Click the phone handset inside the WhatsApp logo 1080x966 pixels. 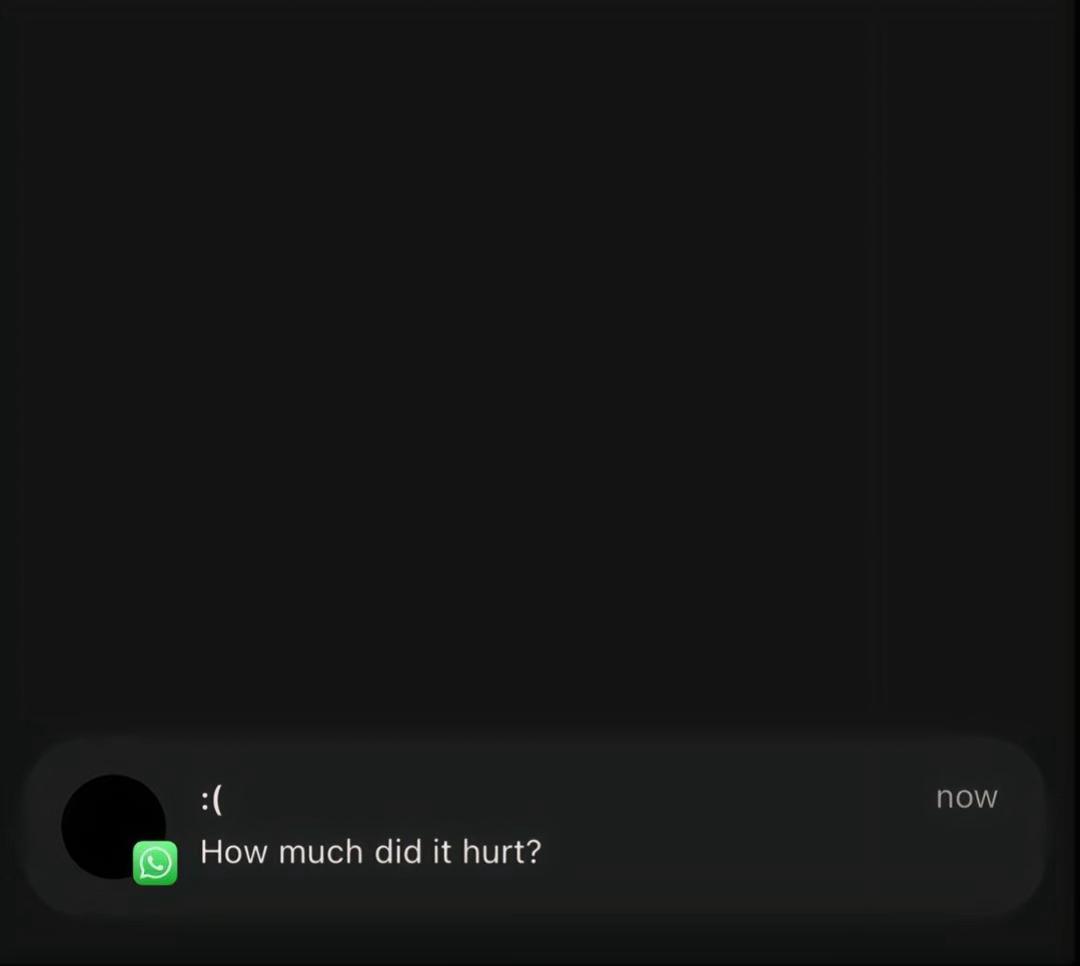coord(155,862)
